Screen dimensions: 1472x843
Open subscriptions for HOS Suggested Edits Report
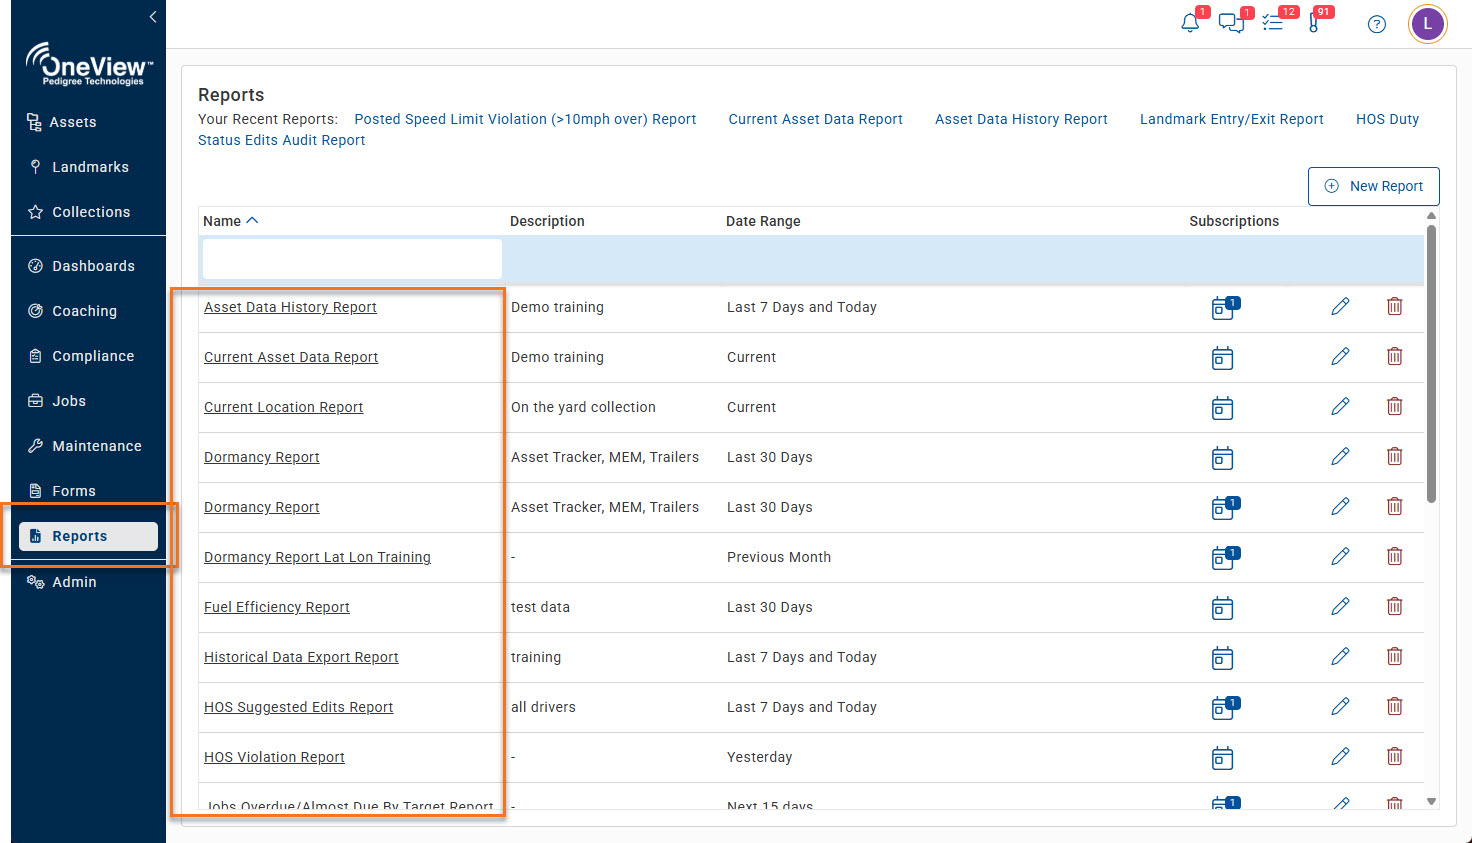point(1223,708)
